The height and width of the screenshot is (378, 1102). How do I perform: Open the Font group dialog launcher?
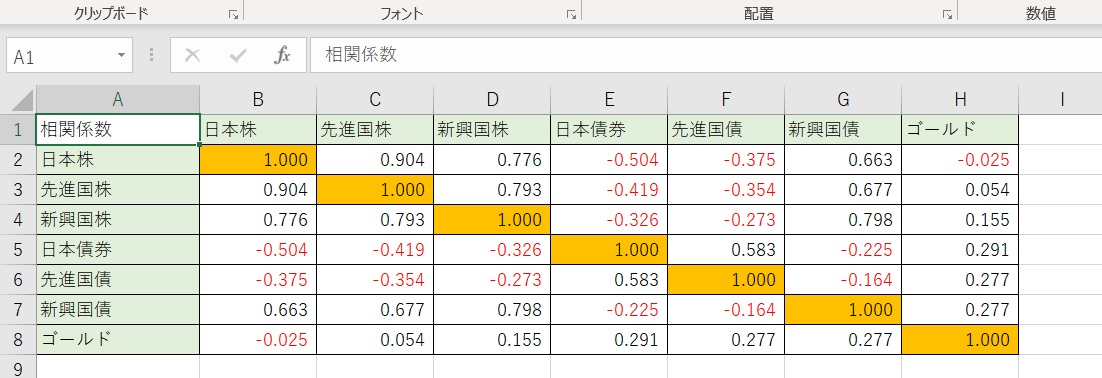coord(571,14)
